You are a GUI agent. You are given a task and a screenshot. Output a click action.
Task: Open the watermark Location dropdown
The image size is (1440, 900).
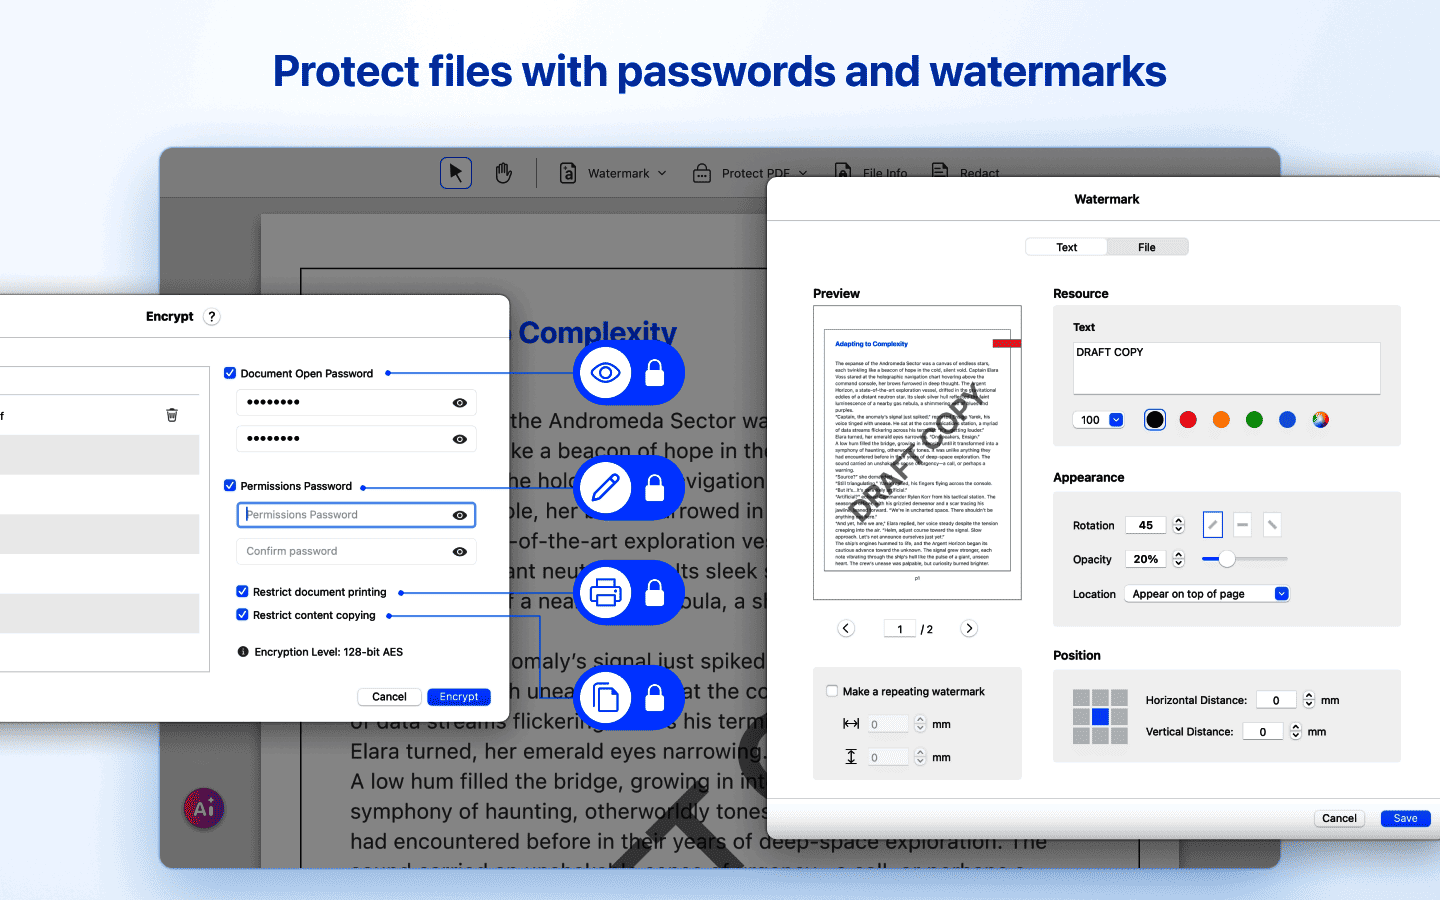pos(1281,593)
